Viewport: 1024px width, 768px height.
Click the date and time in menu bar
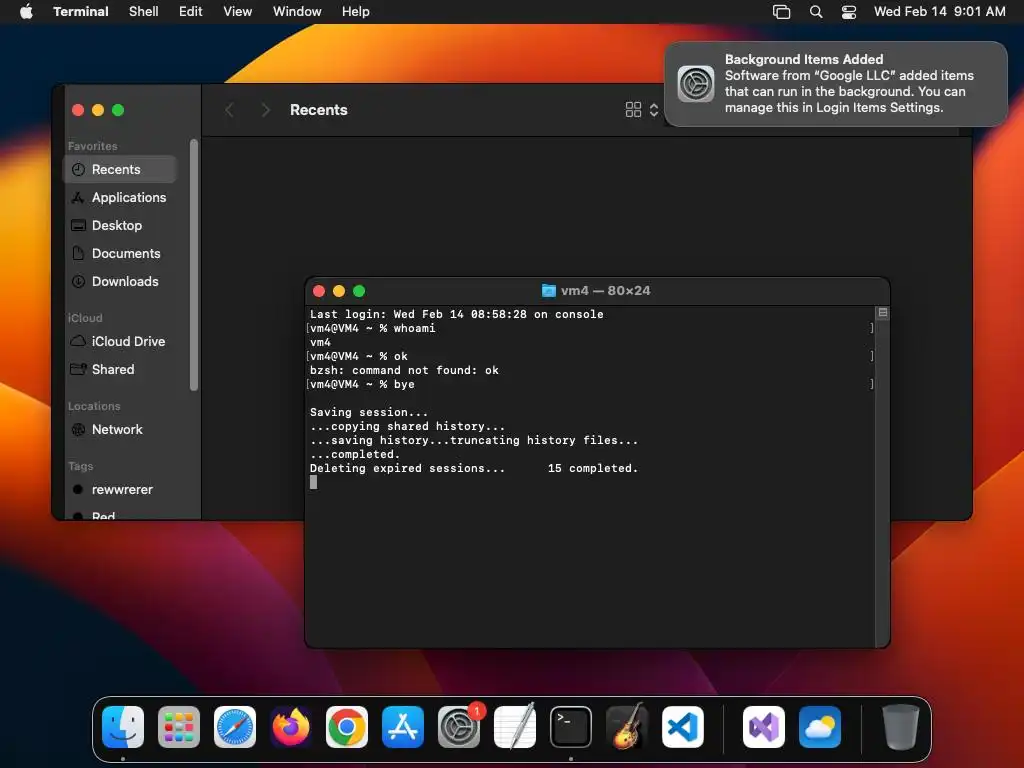[x=939, y=11]
